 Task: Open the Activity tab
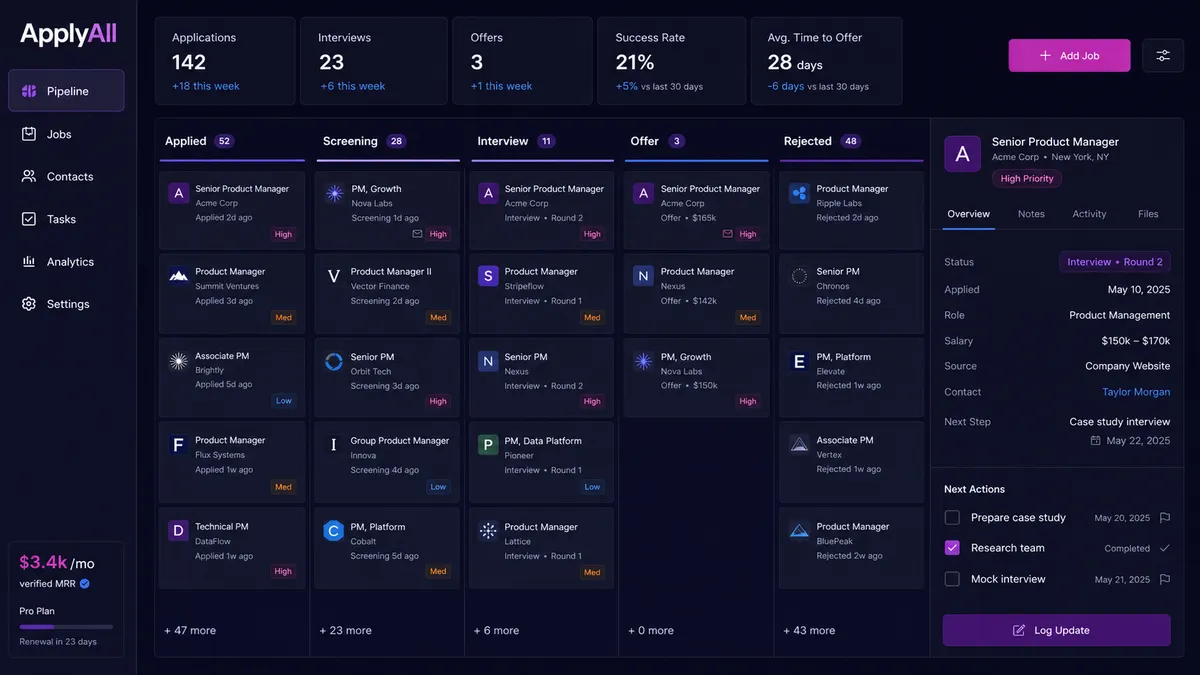[1089, 214]
